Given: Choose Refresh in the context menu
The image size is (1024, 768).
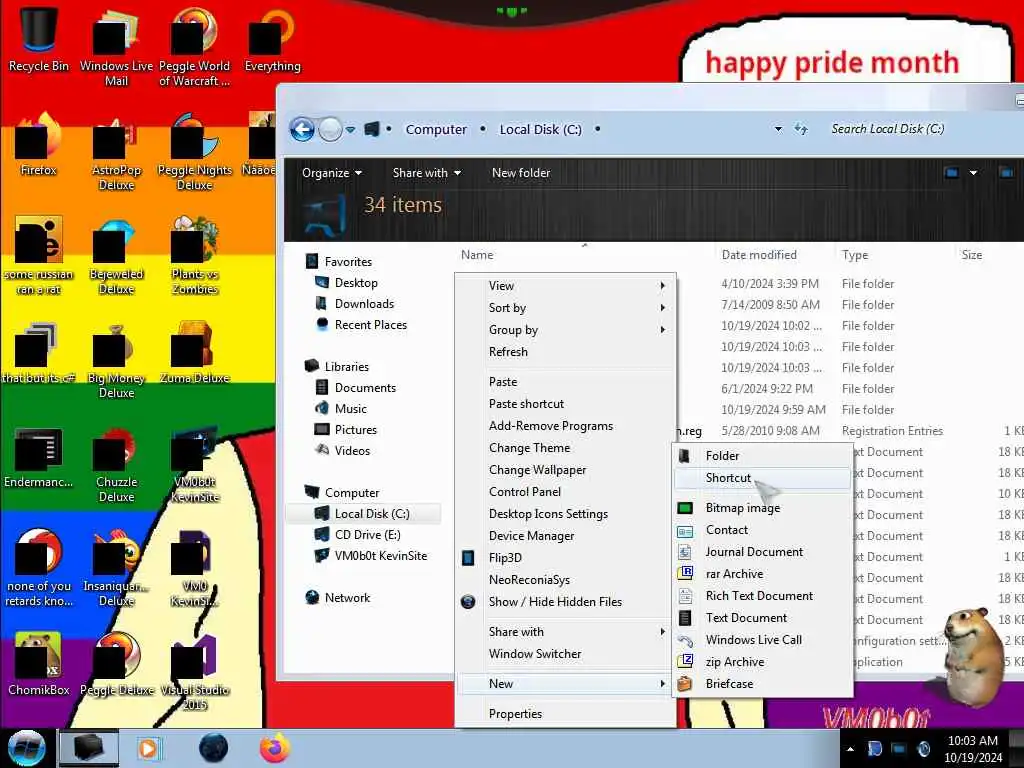Looking at the screenshot, I should click(x=565, y=352).
